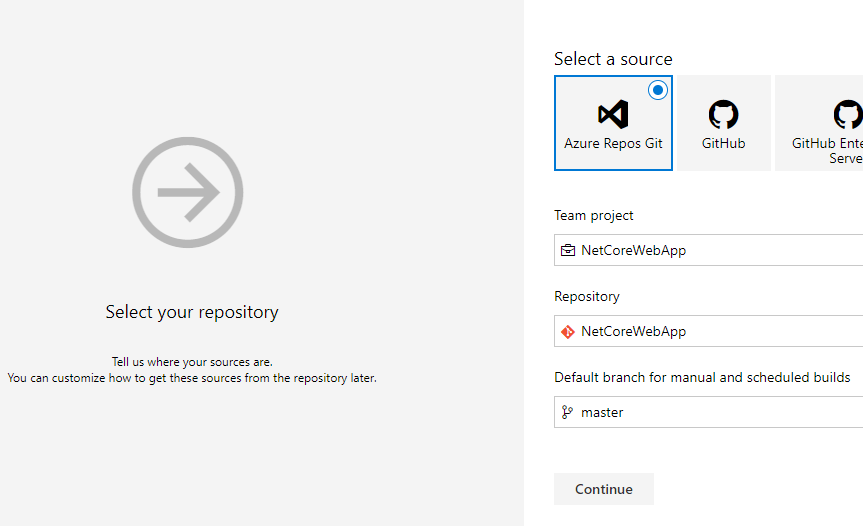863x526 pixels.
Task: Click the large circled arrow icon
Action: pos(188,192)
